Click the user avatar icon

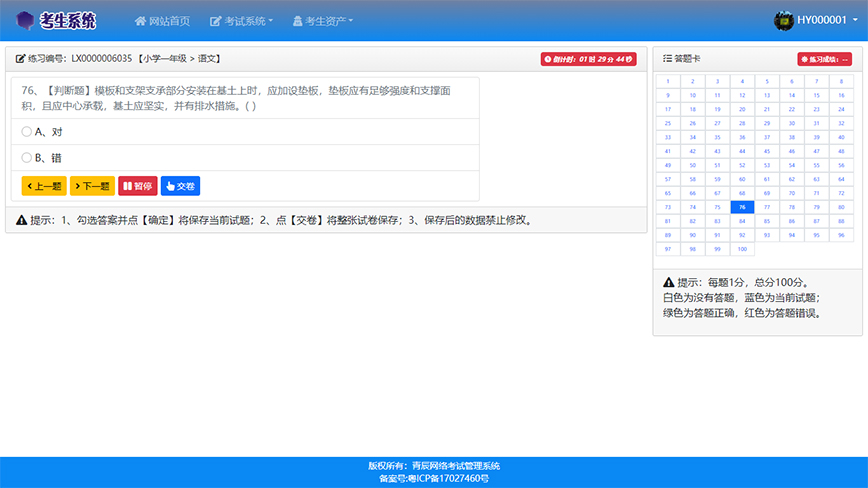coord(784,20)
